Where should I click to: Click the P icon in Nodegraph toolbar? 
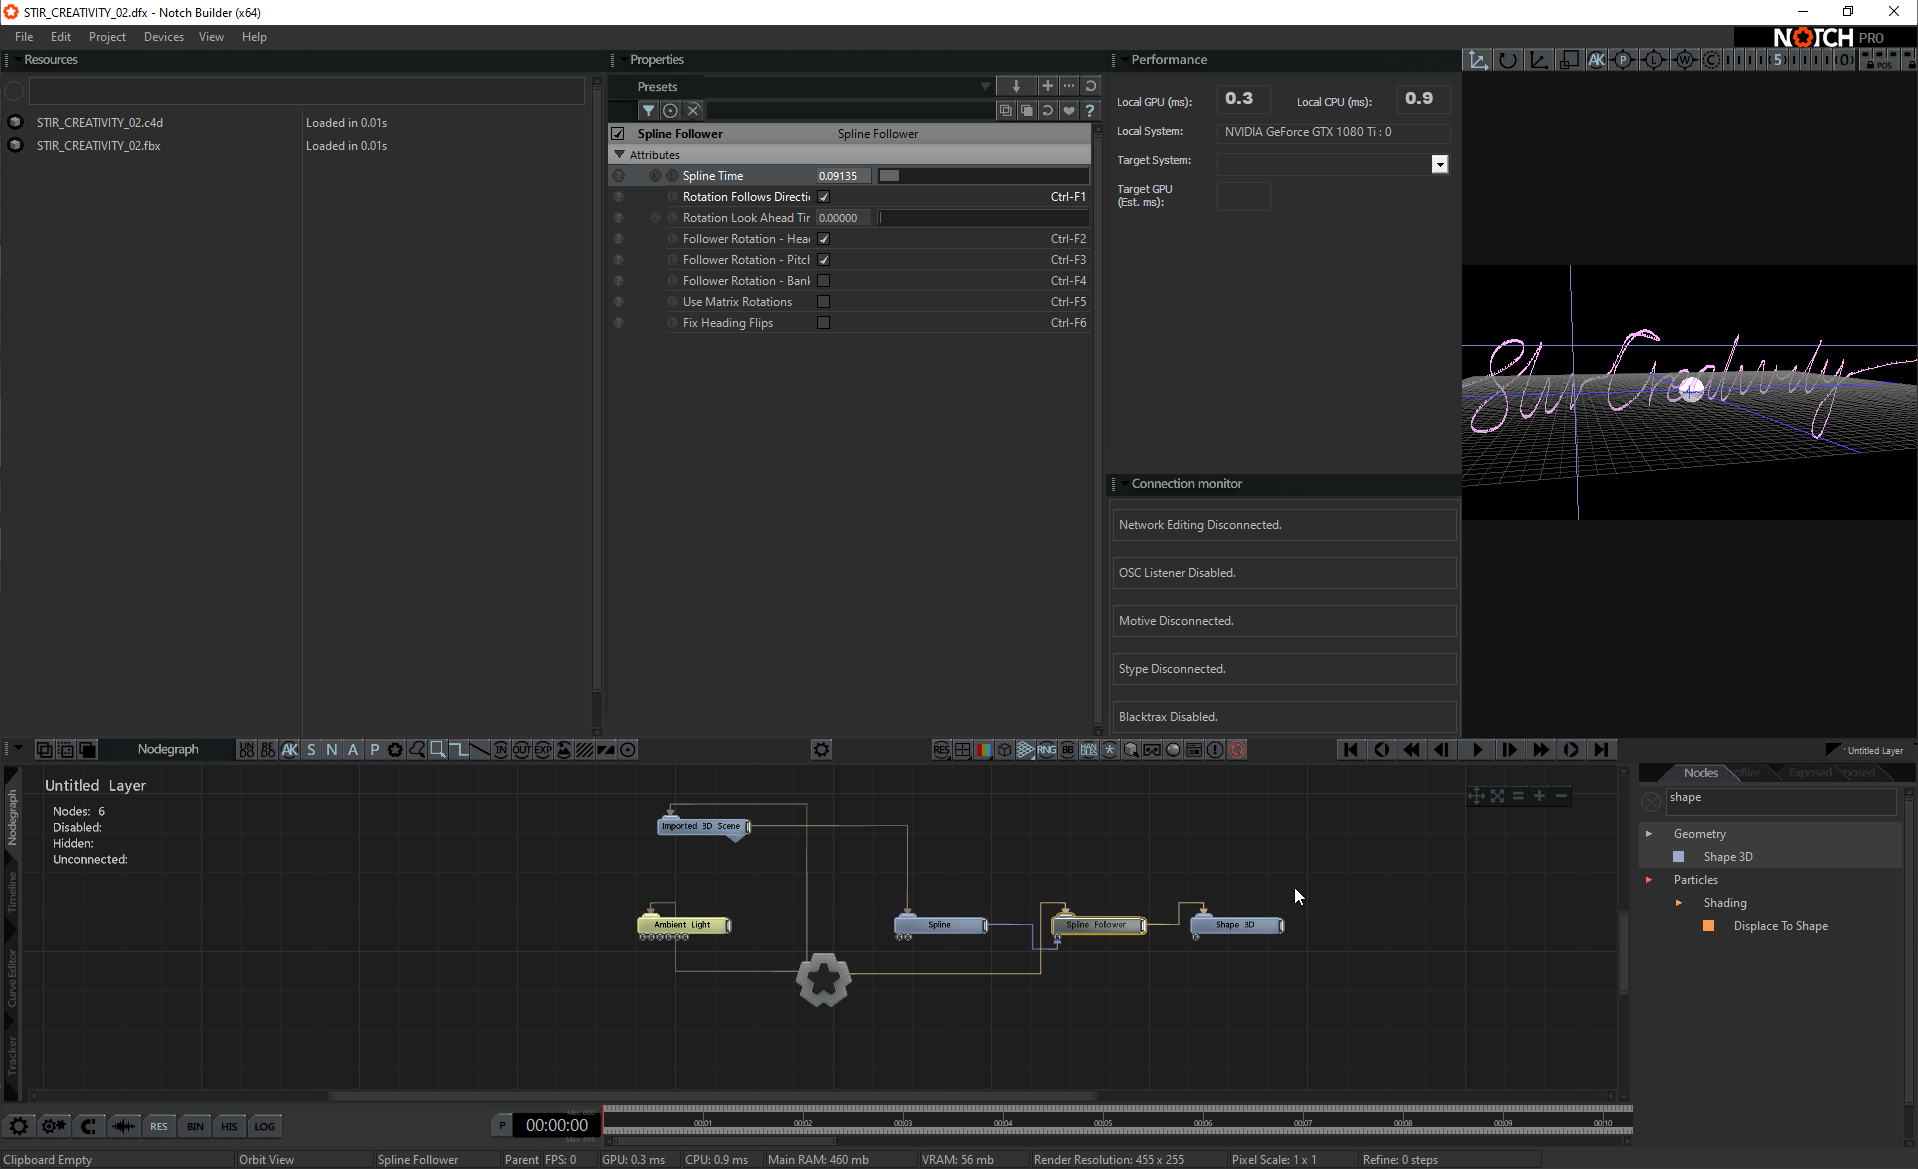[x=375, y=750]
